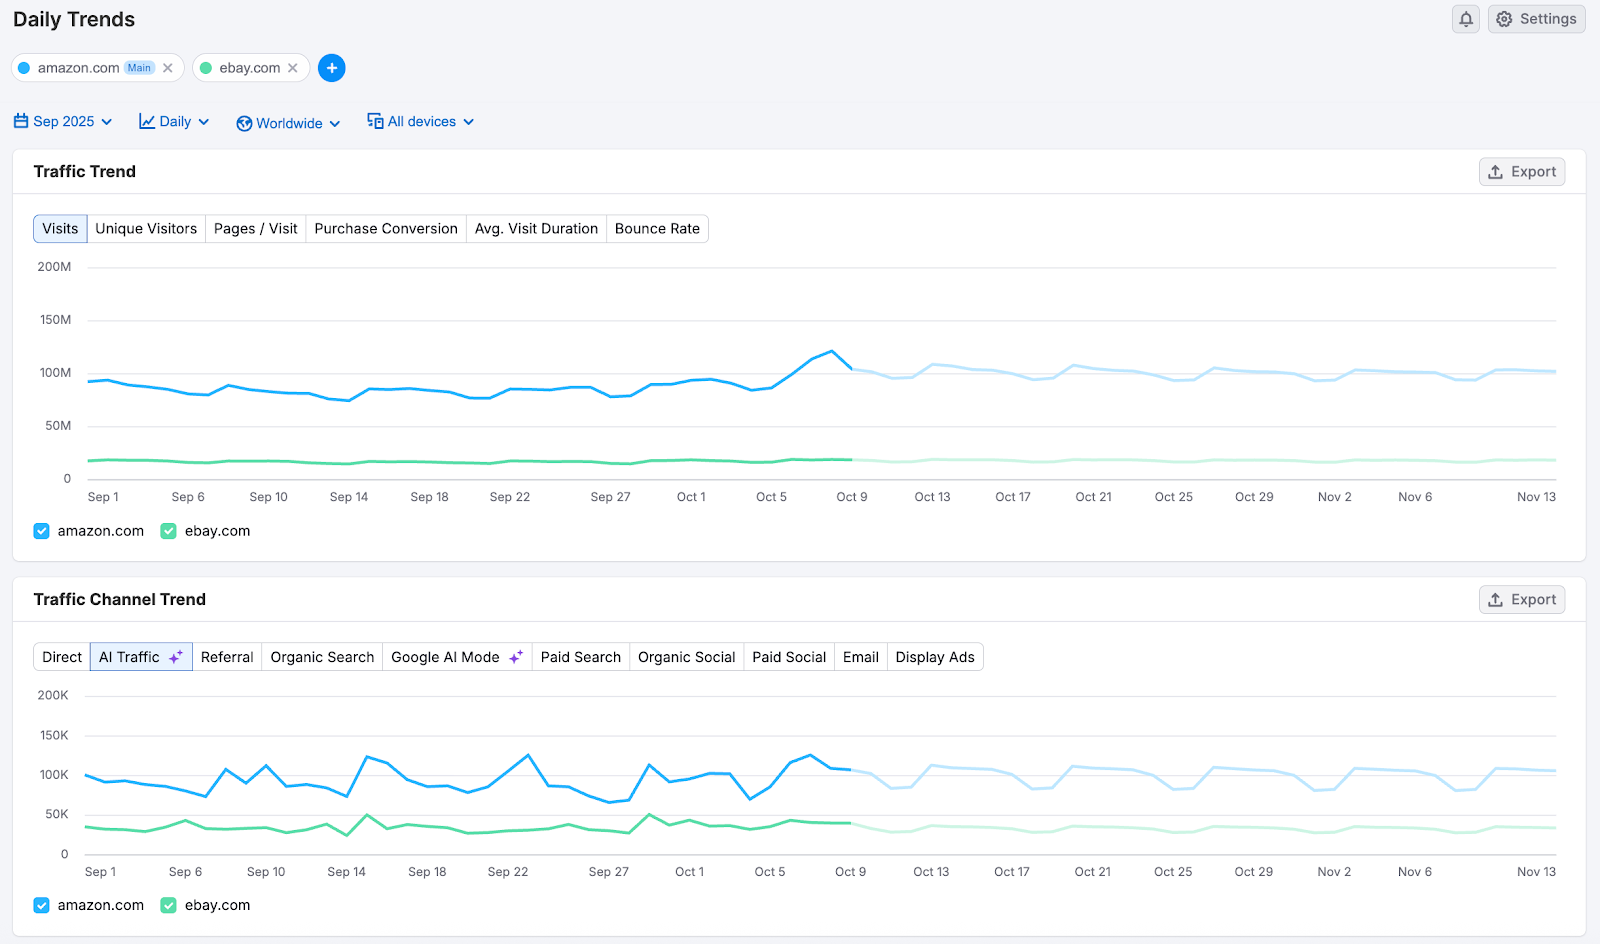Hide amazon.com line in Traffic Trend legend
The height and width of the screenshot is (944, 1600).
[41, 531]
